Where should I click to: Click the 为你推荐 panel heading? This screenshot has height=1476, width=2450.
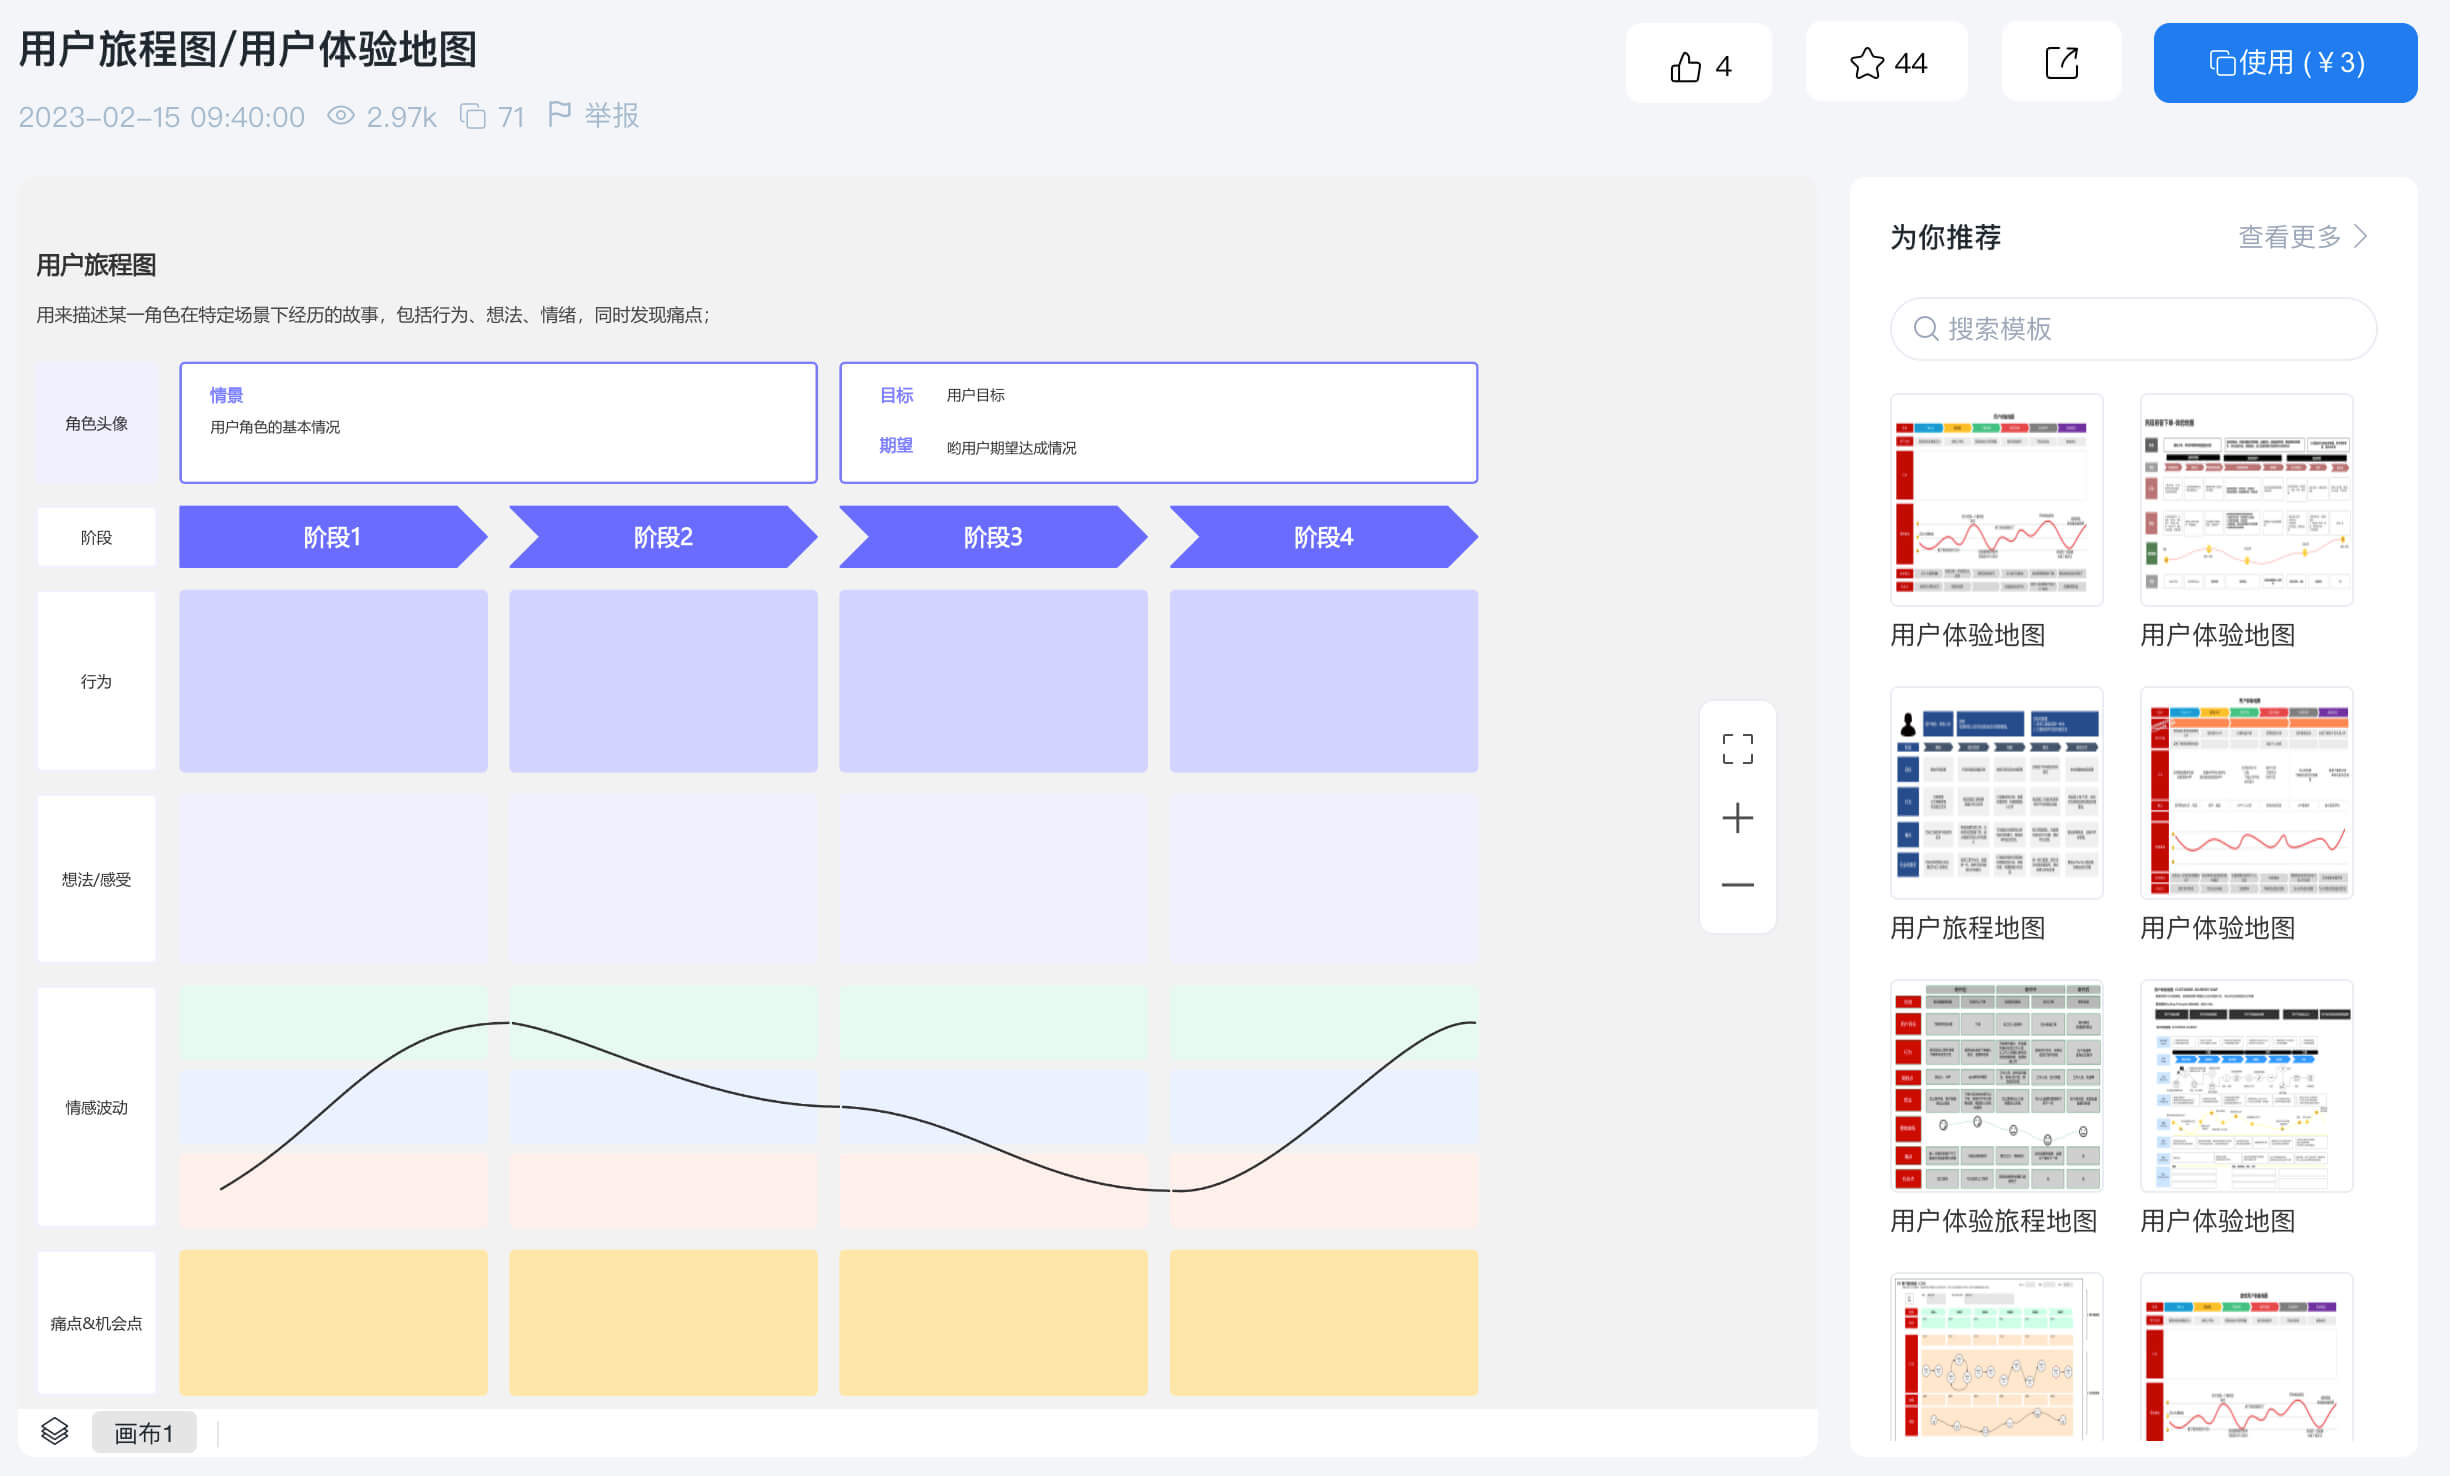tap(1945, 237)
